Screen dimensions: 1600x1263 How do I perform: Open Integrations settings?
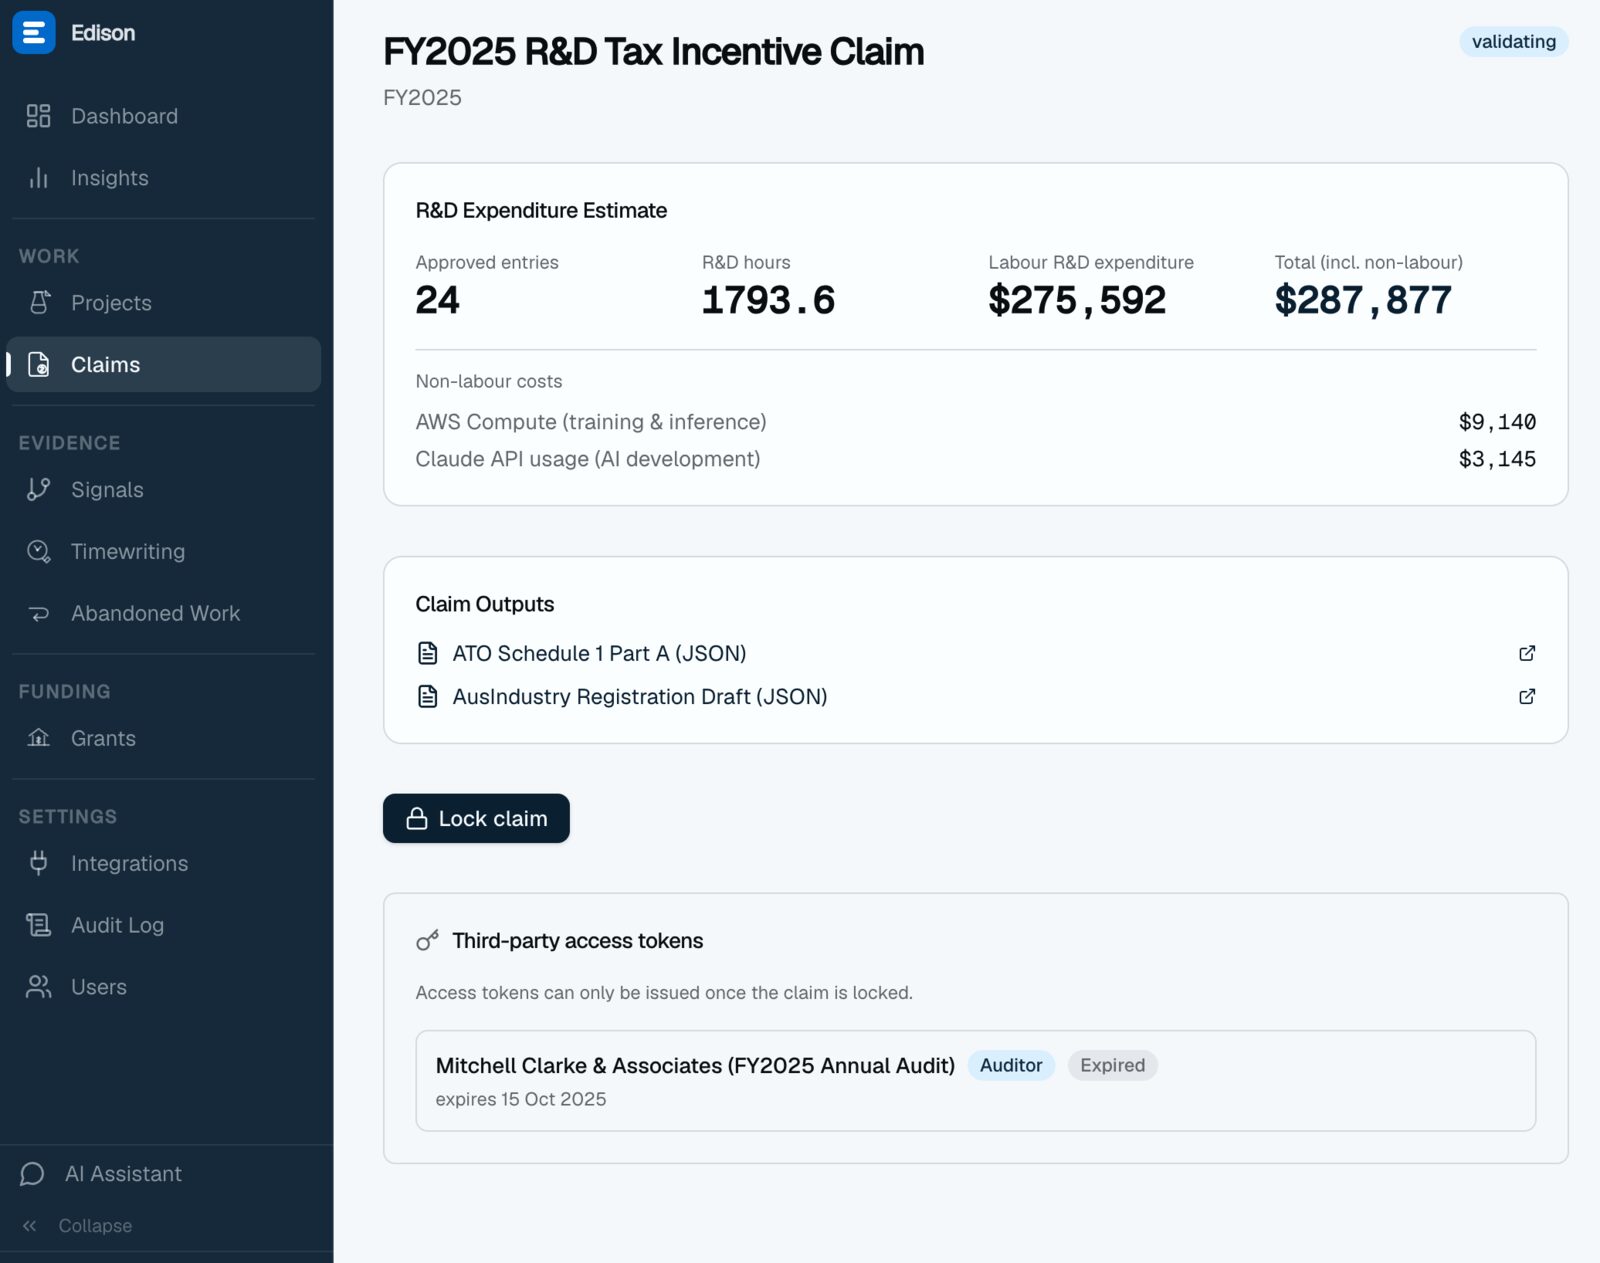pos(164,863)
